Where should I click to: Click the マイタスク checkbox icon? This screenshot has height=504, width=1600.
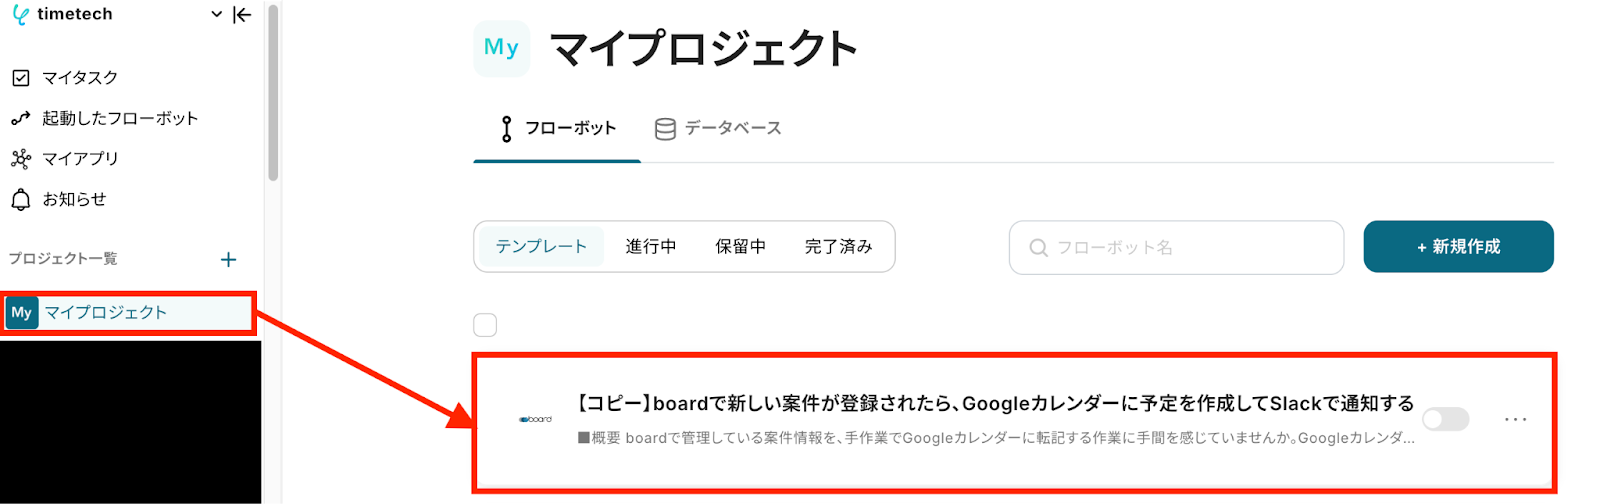pyautogui.click(x=20, y=77)
